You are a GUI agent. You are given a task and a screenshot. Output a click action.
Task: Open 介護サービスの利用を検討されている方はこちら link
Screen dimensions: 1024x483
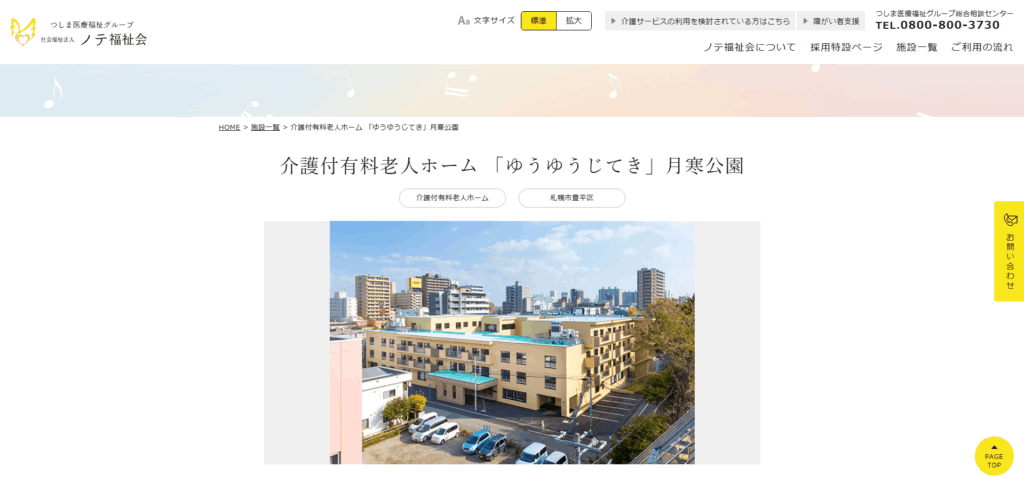(700, 21)
